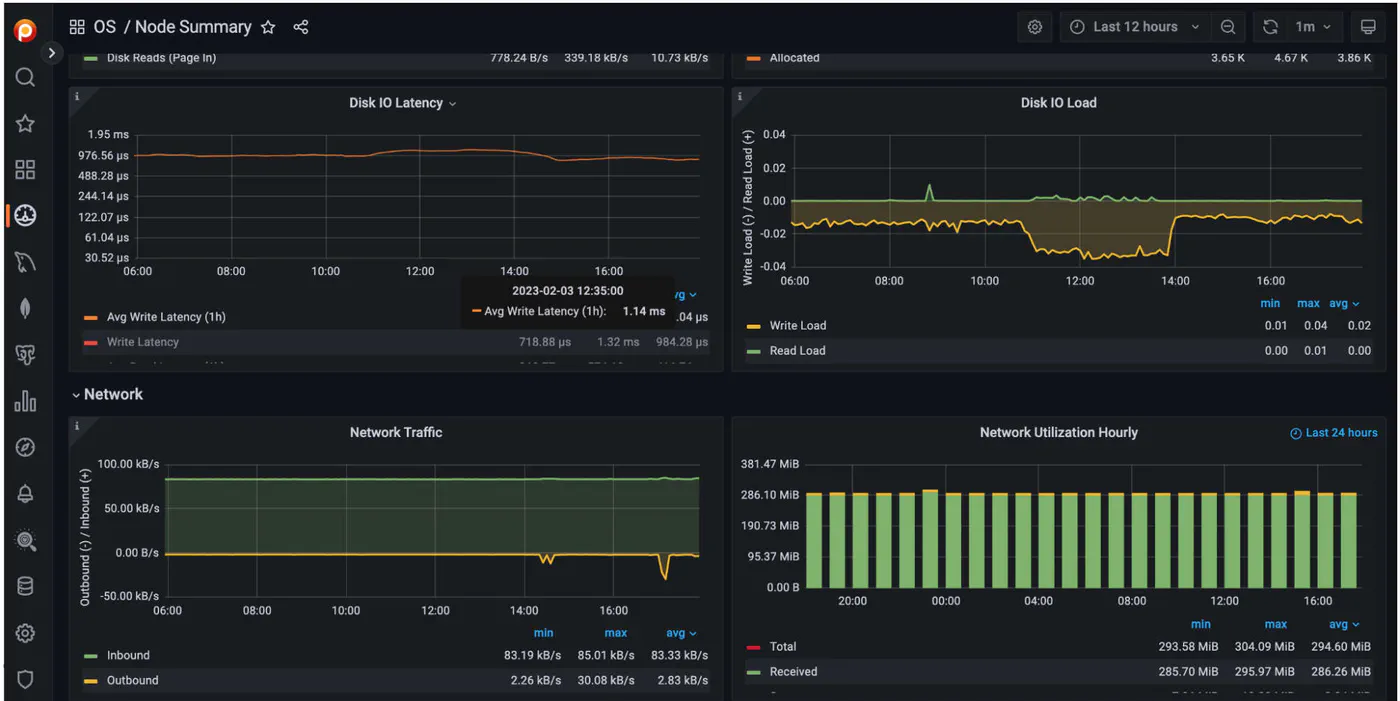Open the Configuration gear in sidebar
1400x701 pixels.
25,633
